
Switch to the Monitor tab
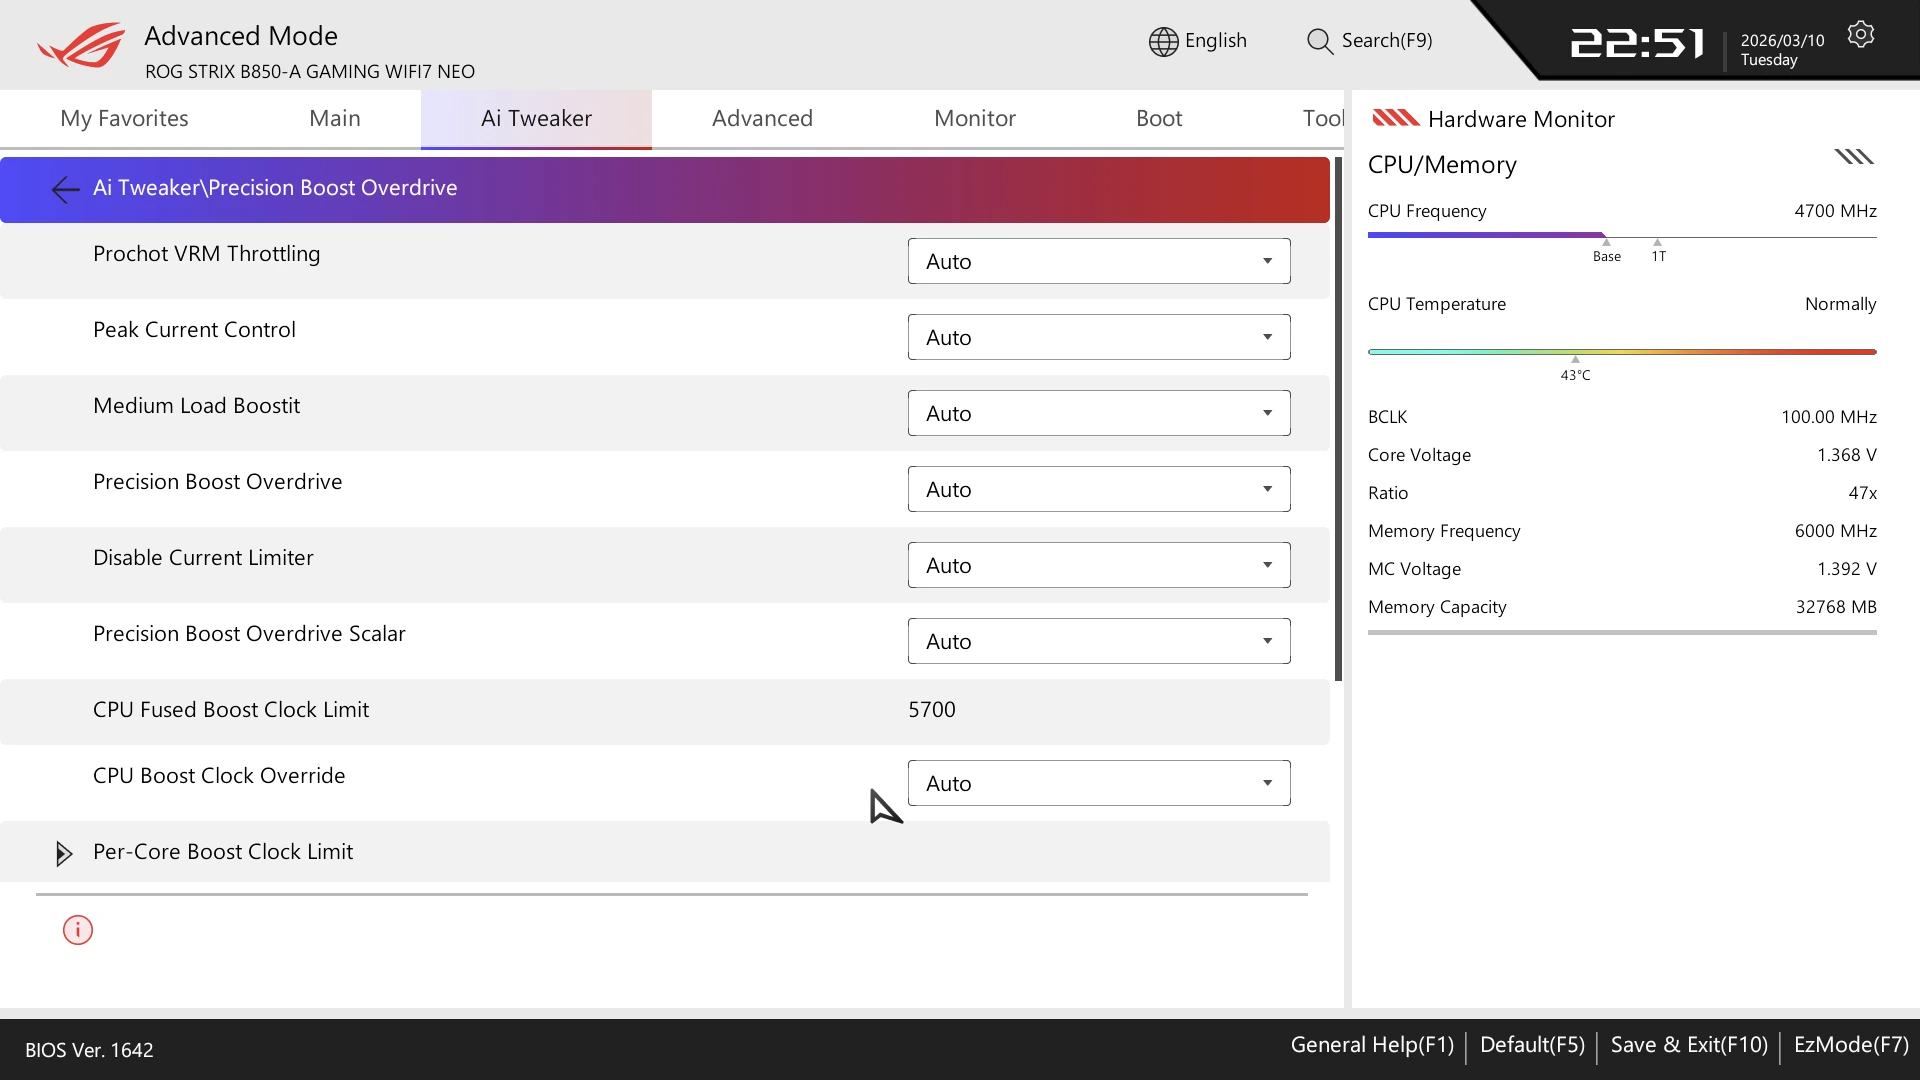(974, 118)
